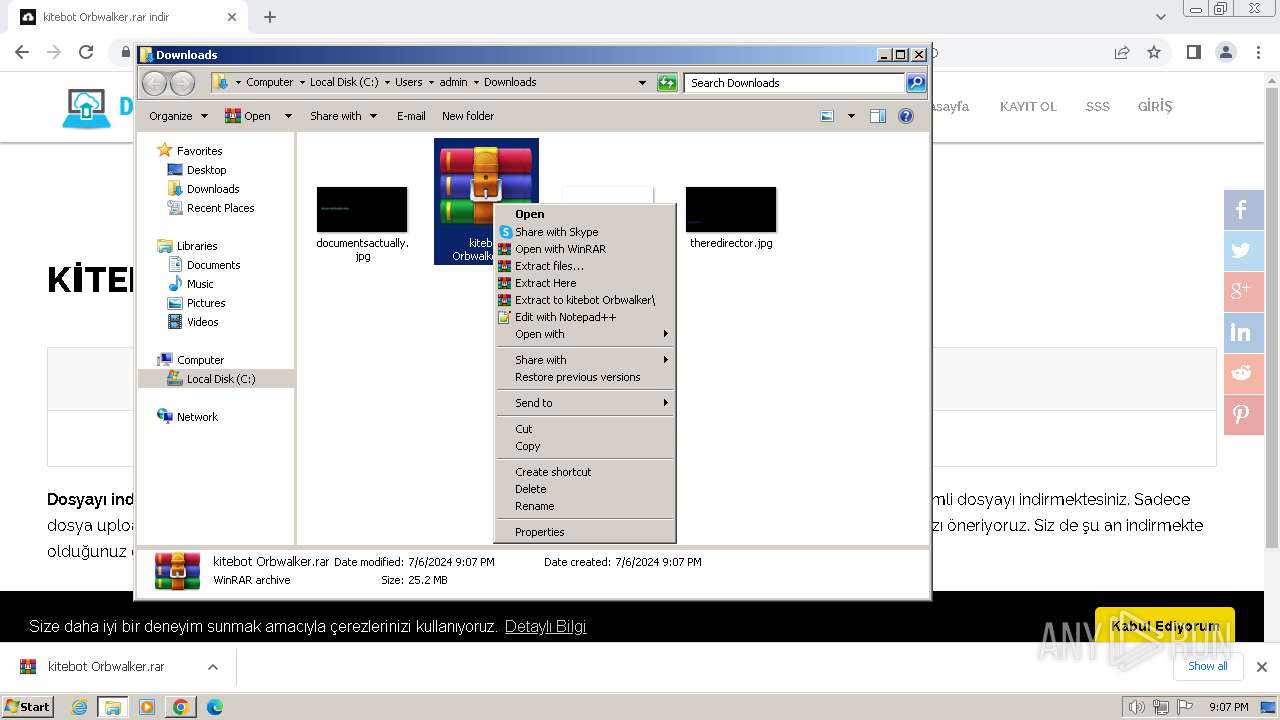
Task: Choose Delete in the context menu
Action: pos(586,489)
